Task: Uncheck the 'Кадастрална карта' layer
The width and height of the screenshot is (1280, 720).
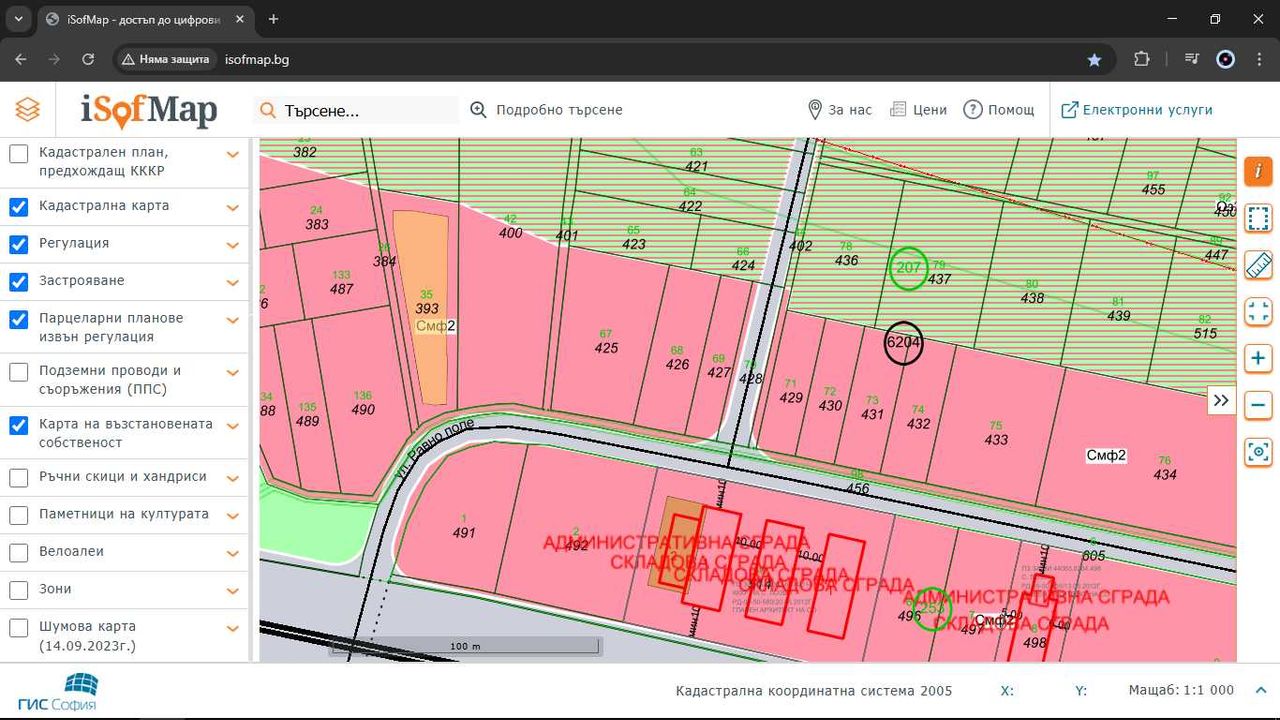Action: 19,207
